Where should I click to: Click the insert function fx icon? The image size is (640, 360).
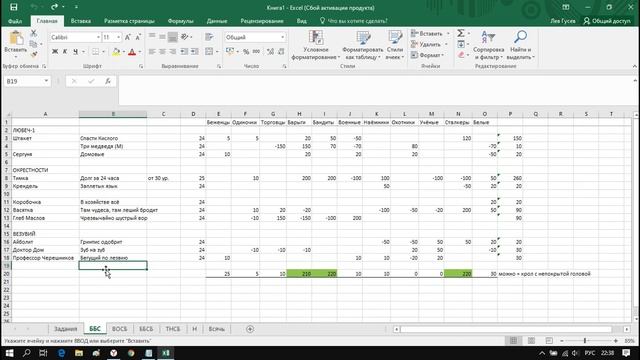pyautogui.click(x=108, y=81)
